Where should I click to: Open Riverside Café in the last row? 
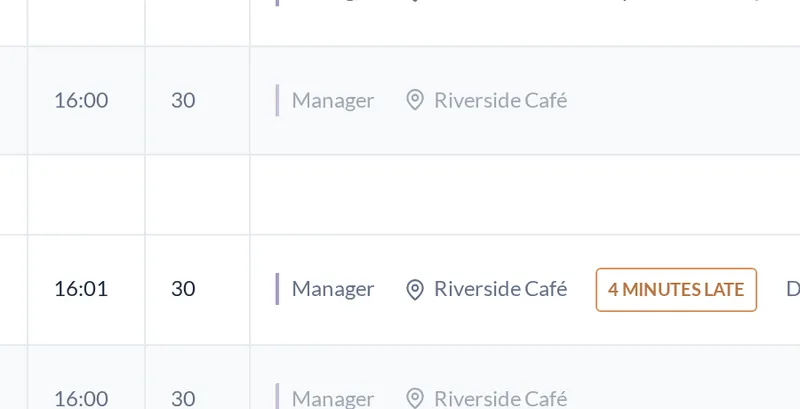coord(501,398)
